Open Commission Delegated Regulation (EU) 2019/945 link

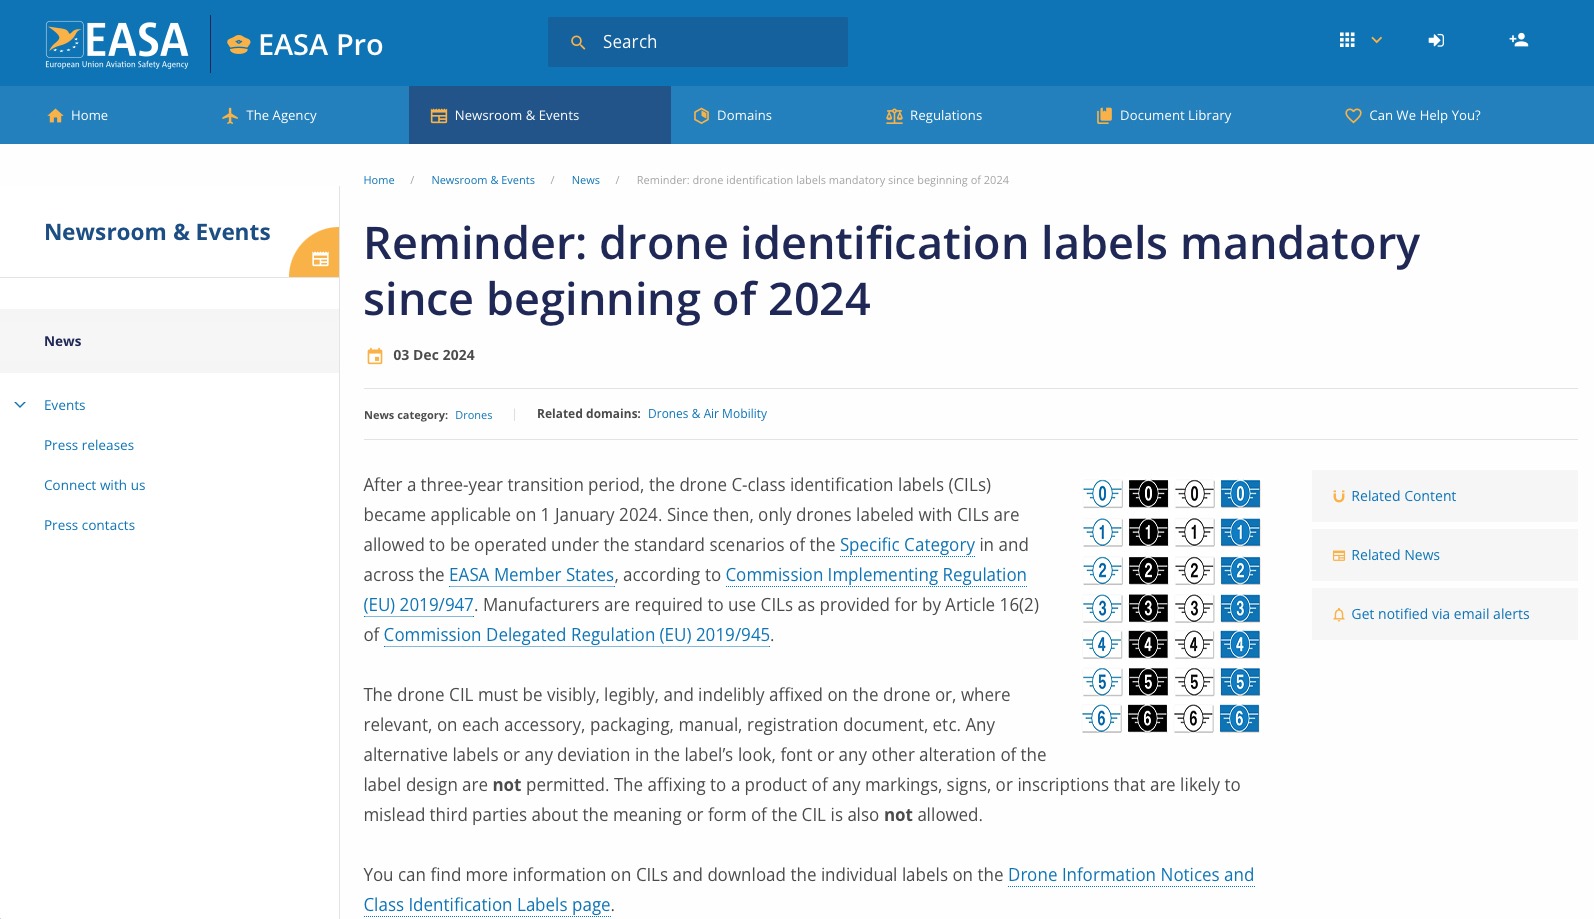point(577,635)
